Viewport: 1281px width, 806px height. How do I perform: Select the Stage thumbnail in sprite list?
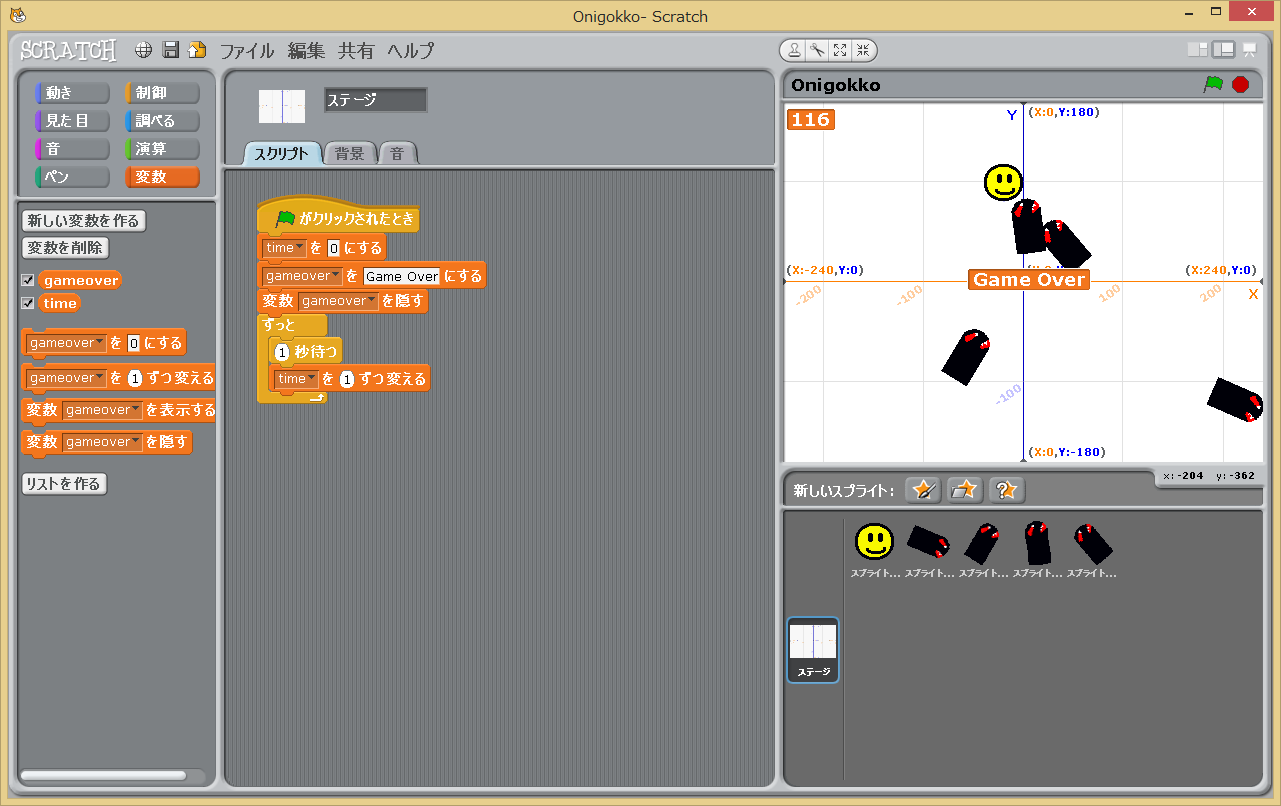(813, 650)
